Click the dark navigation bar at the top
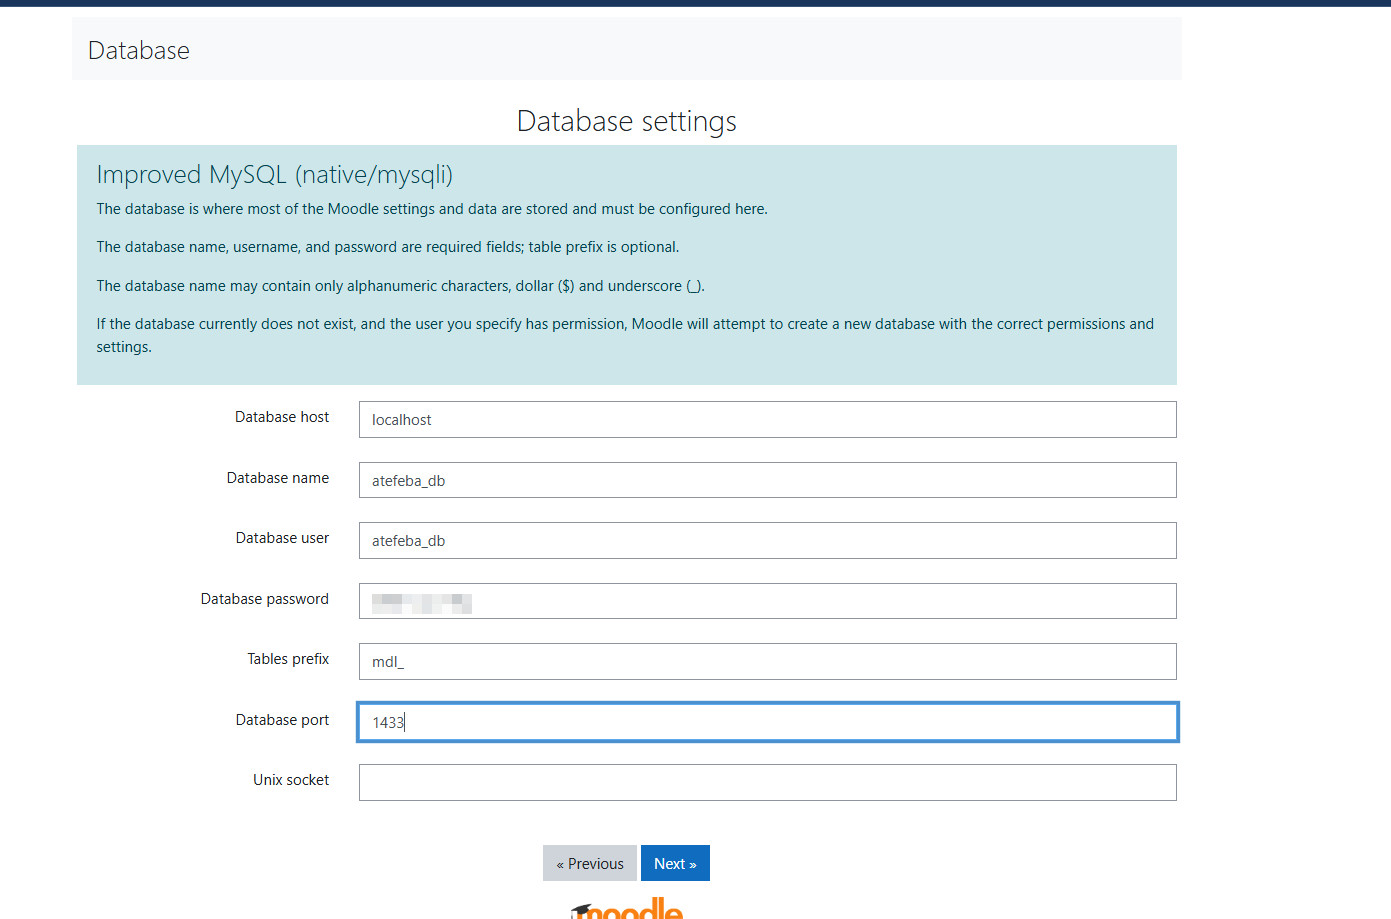 (695, 5)
